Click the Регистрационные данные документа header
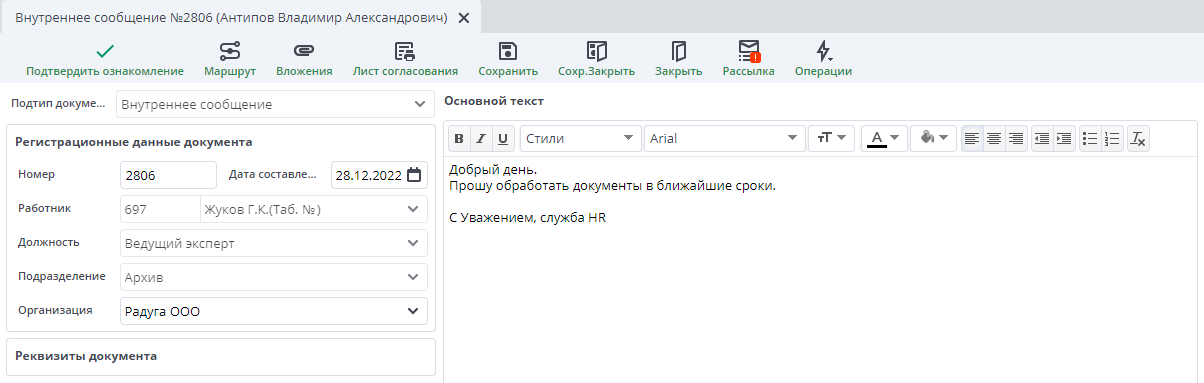Image resolution: width=1204 pixels, height=383 pixels. (134, 142)
